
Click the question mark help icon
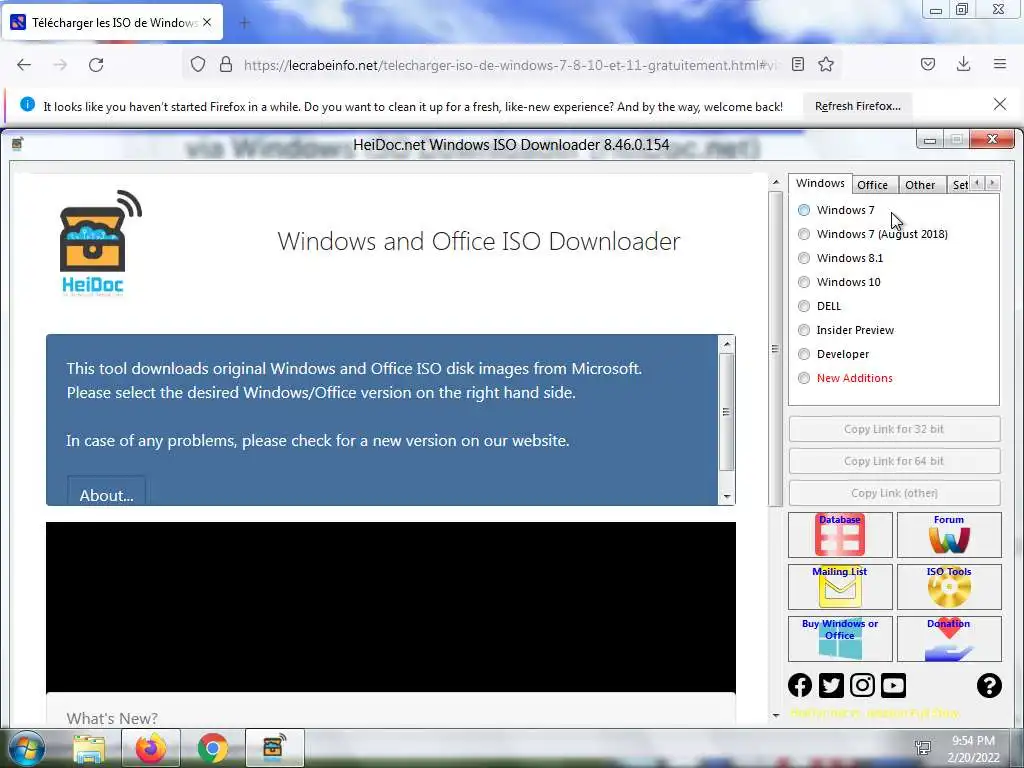coord(989,685)
